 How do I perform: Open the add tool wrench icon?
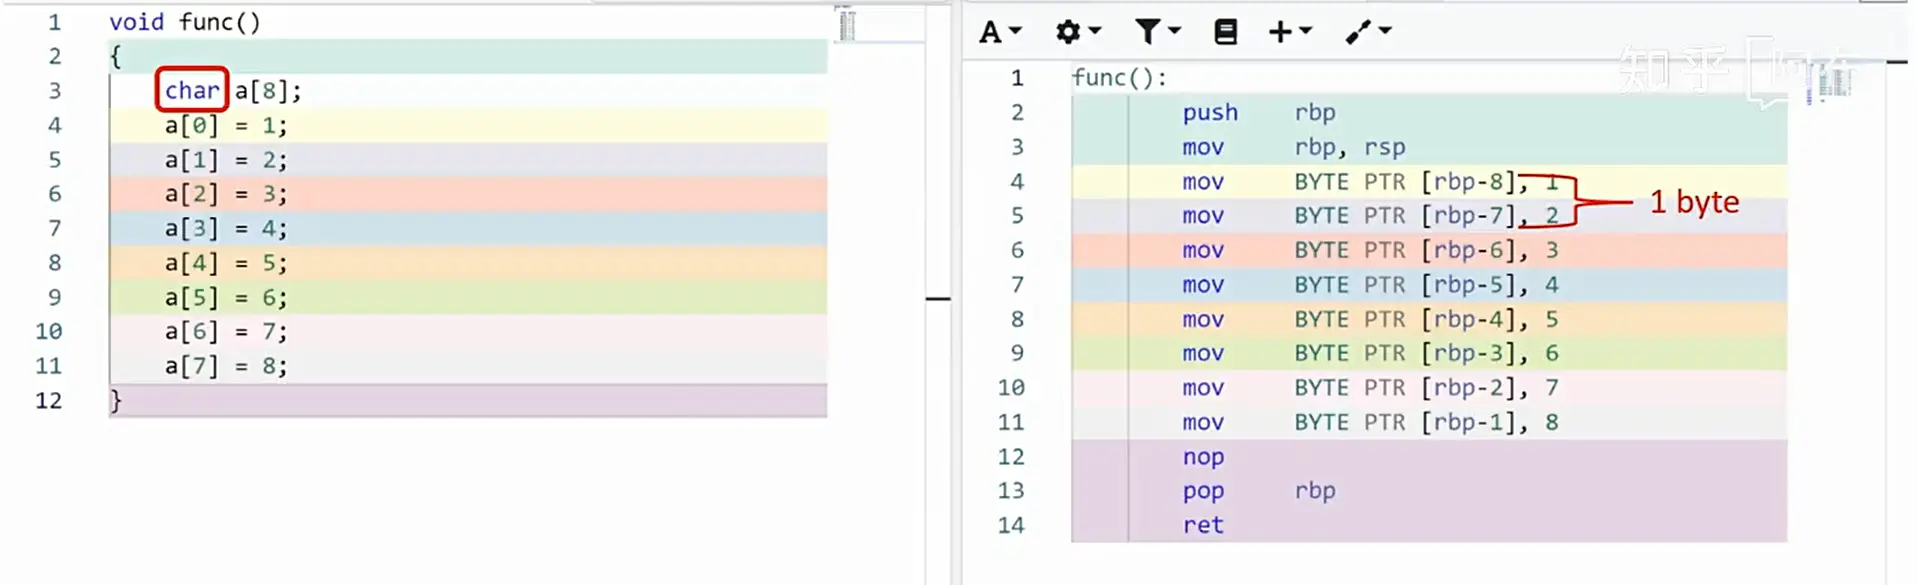(x=1367, y=32)
